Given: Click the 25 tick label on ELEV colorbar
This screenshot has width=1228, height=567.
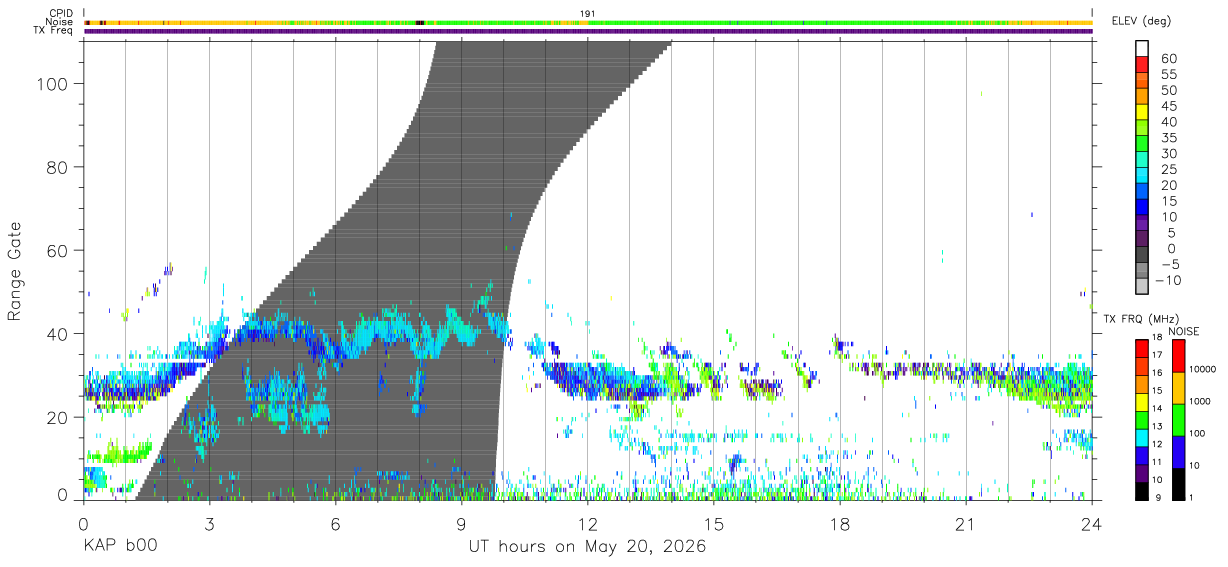Looking at the screenshot, I should click(1169, 169).
